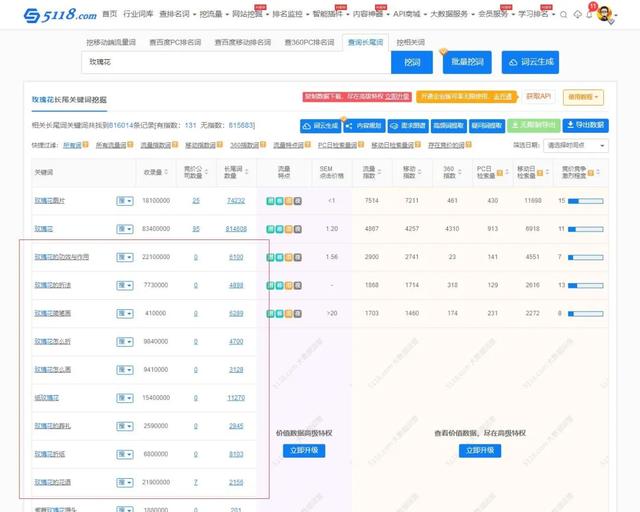Click the 批量挖词 button
Screen dimensions: 640x512
pos(466,62)
